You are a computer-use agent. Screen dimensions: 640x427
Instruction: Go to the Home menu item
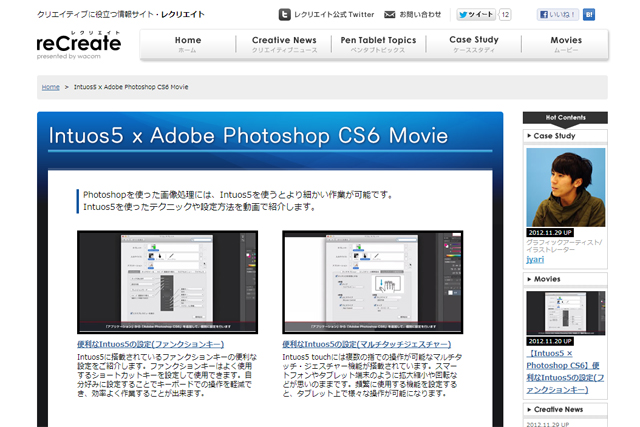pyautogui.click(x=188, y=44)
